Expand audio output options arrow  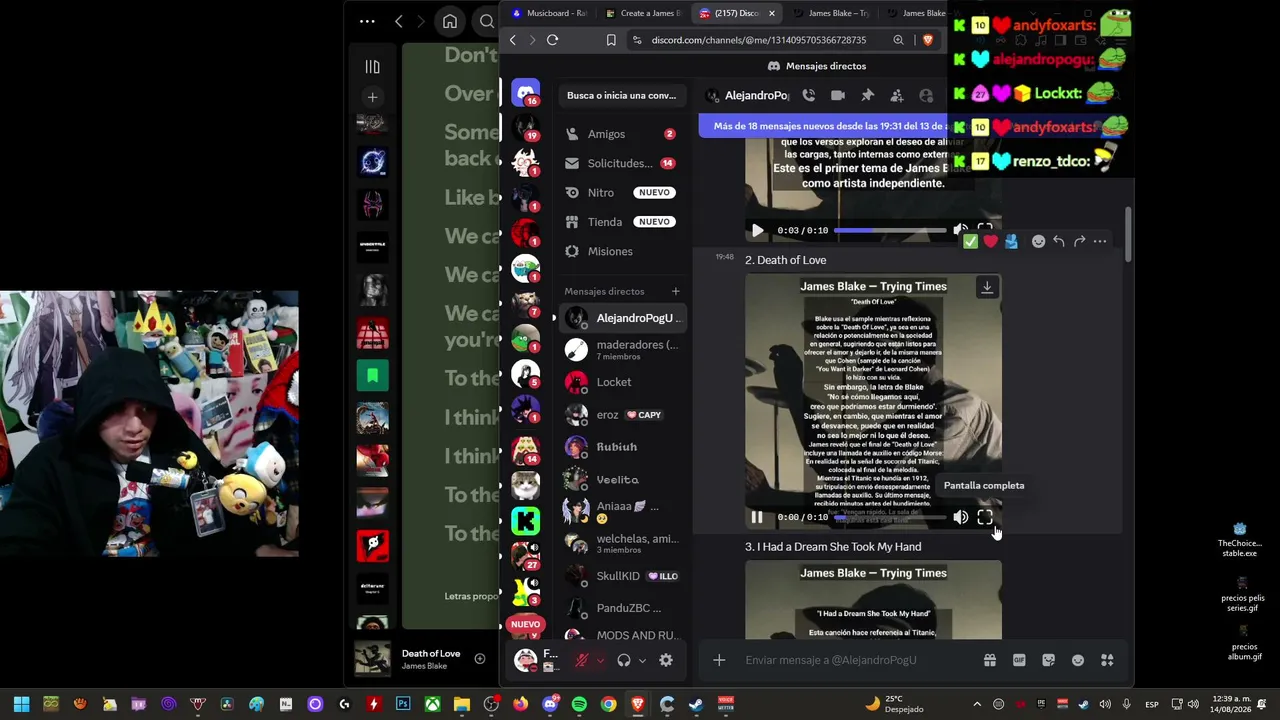[x=642, y=660]
